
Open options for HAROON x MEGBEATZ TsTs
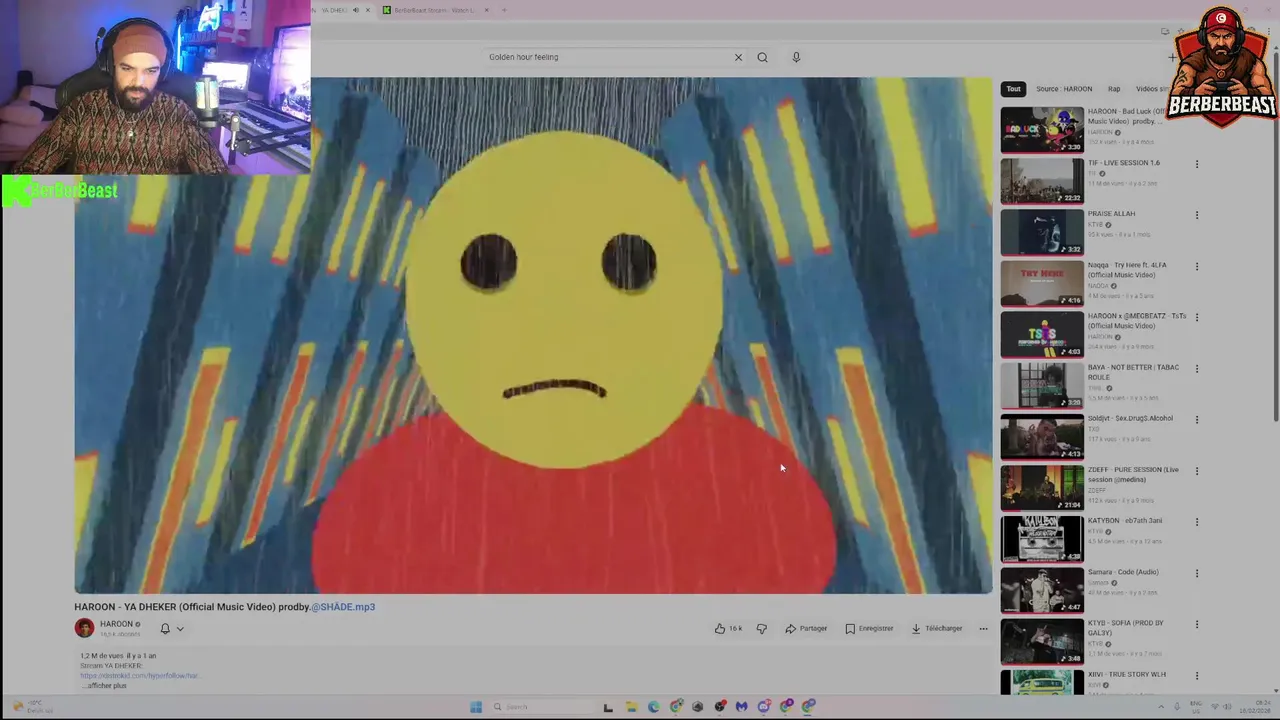(1196, 318)
